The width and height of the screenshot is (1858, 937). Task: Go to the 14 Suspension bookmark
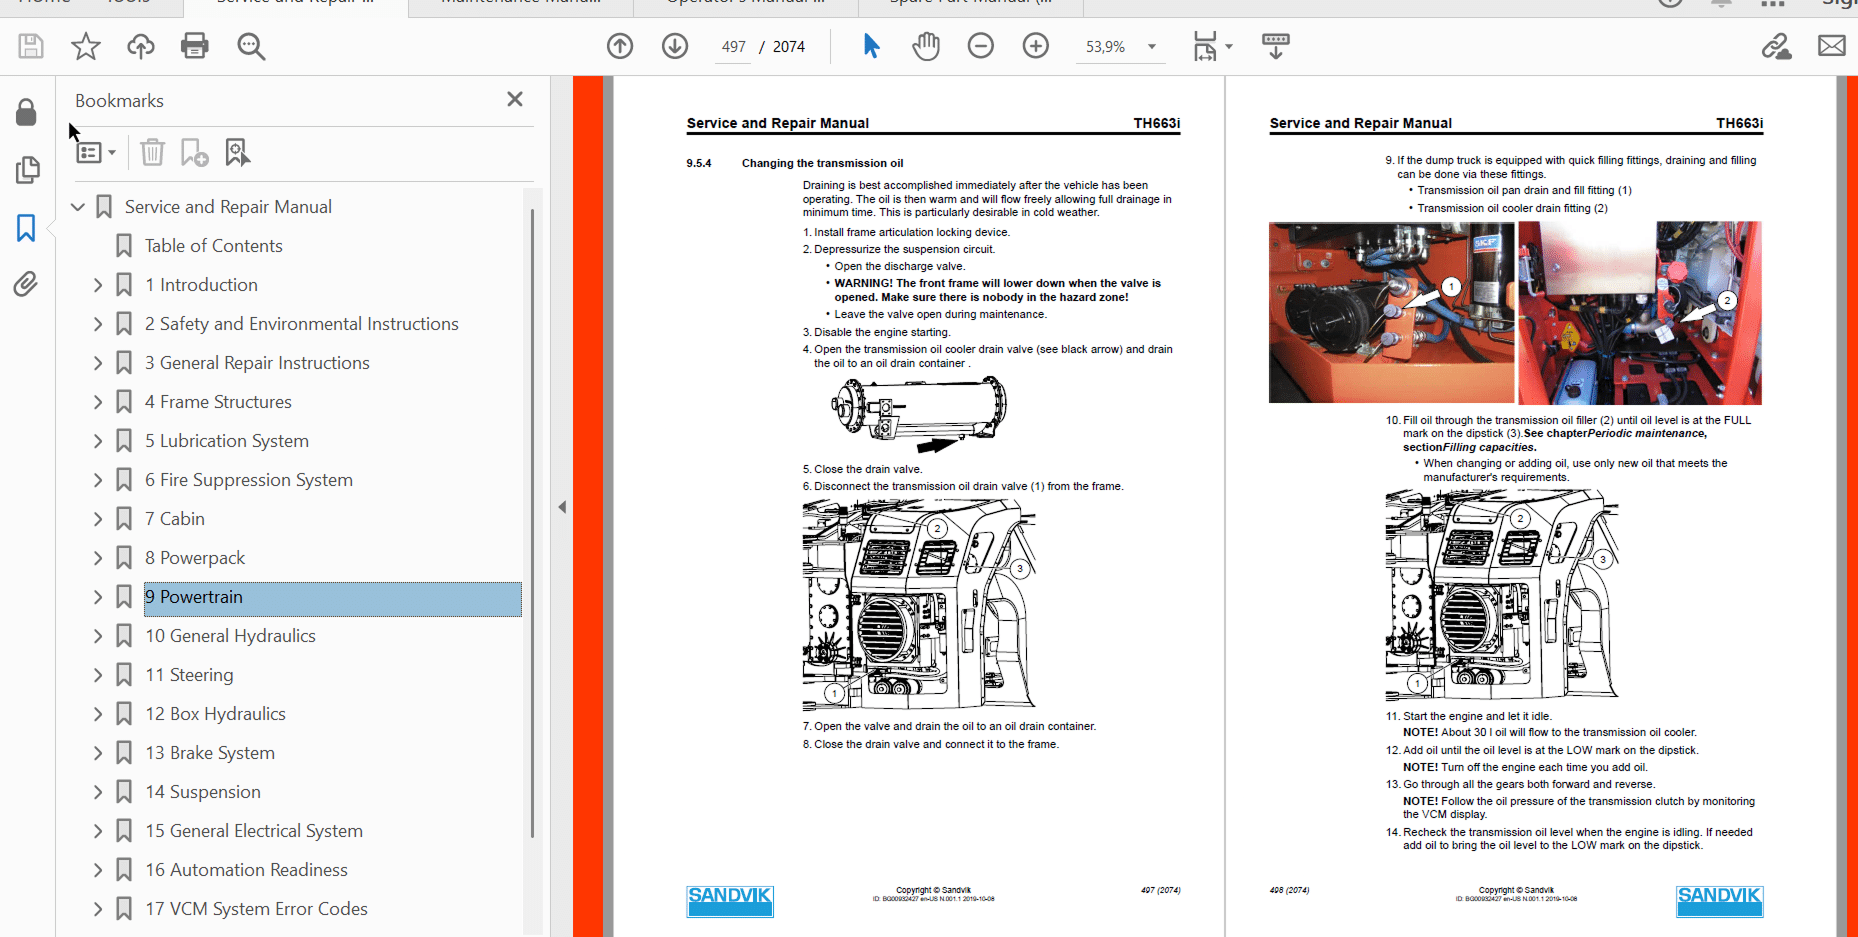tap(203, 792)
